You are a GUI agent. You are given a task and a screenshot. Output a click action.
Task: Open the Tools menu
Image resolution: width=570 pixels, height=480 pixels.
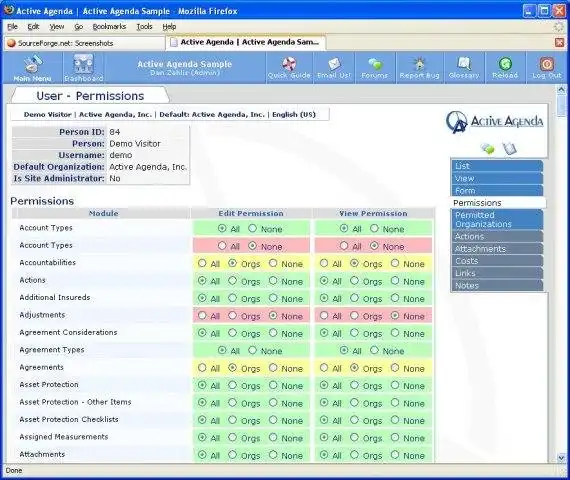click(x=144, y=27)
